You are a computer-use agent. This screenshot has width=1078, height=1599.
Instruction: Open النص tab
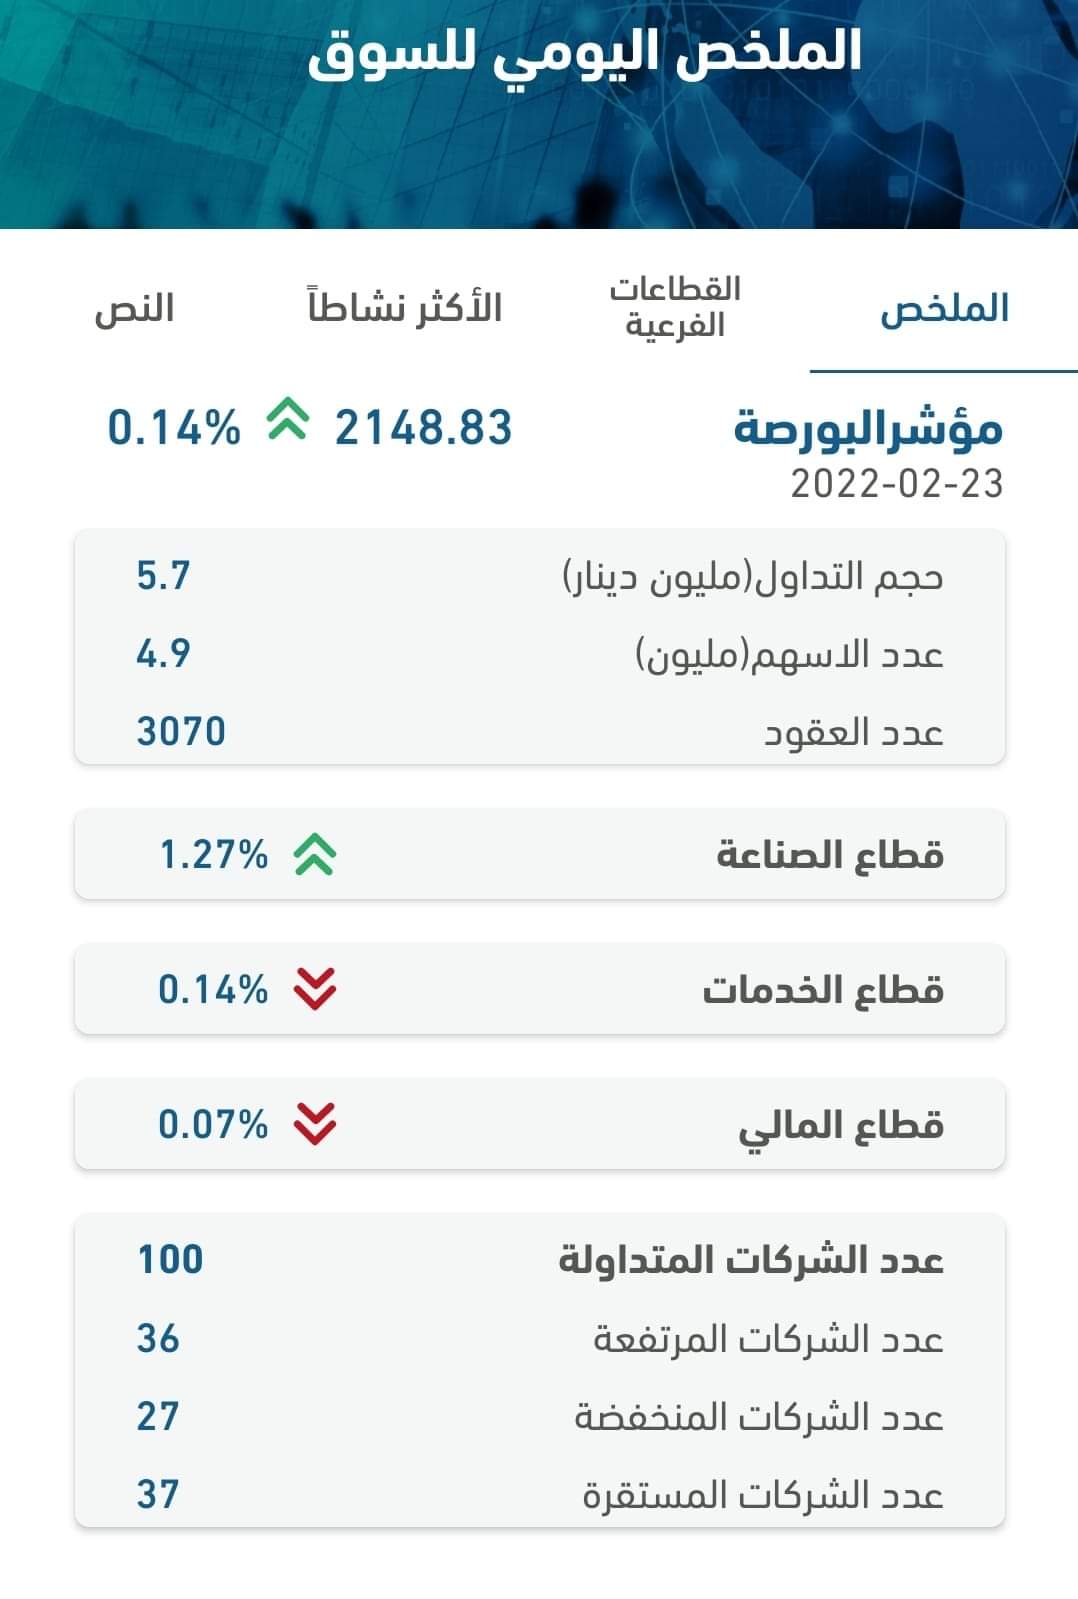135,309
